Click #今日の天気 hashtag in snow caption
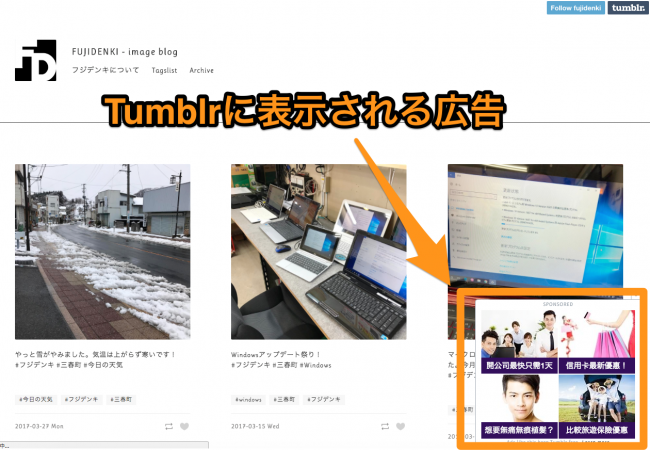The height and width of the screenshot is (450, 650). [104, 365]
